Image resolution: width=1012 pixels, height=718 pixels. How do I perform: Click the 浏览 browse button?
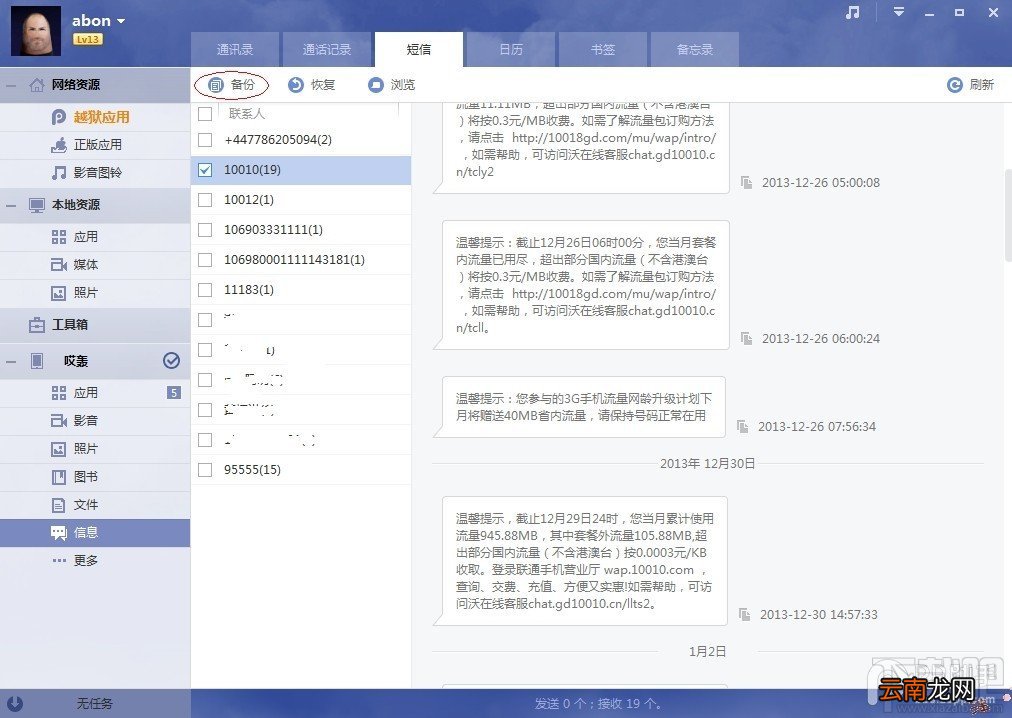click(391, 85)
